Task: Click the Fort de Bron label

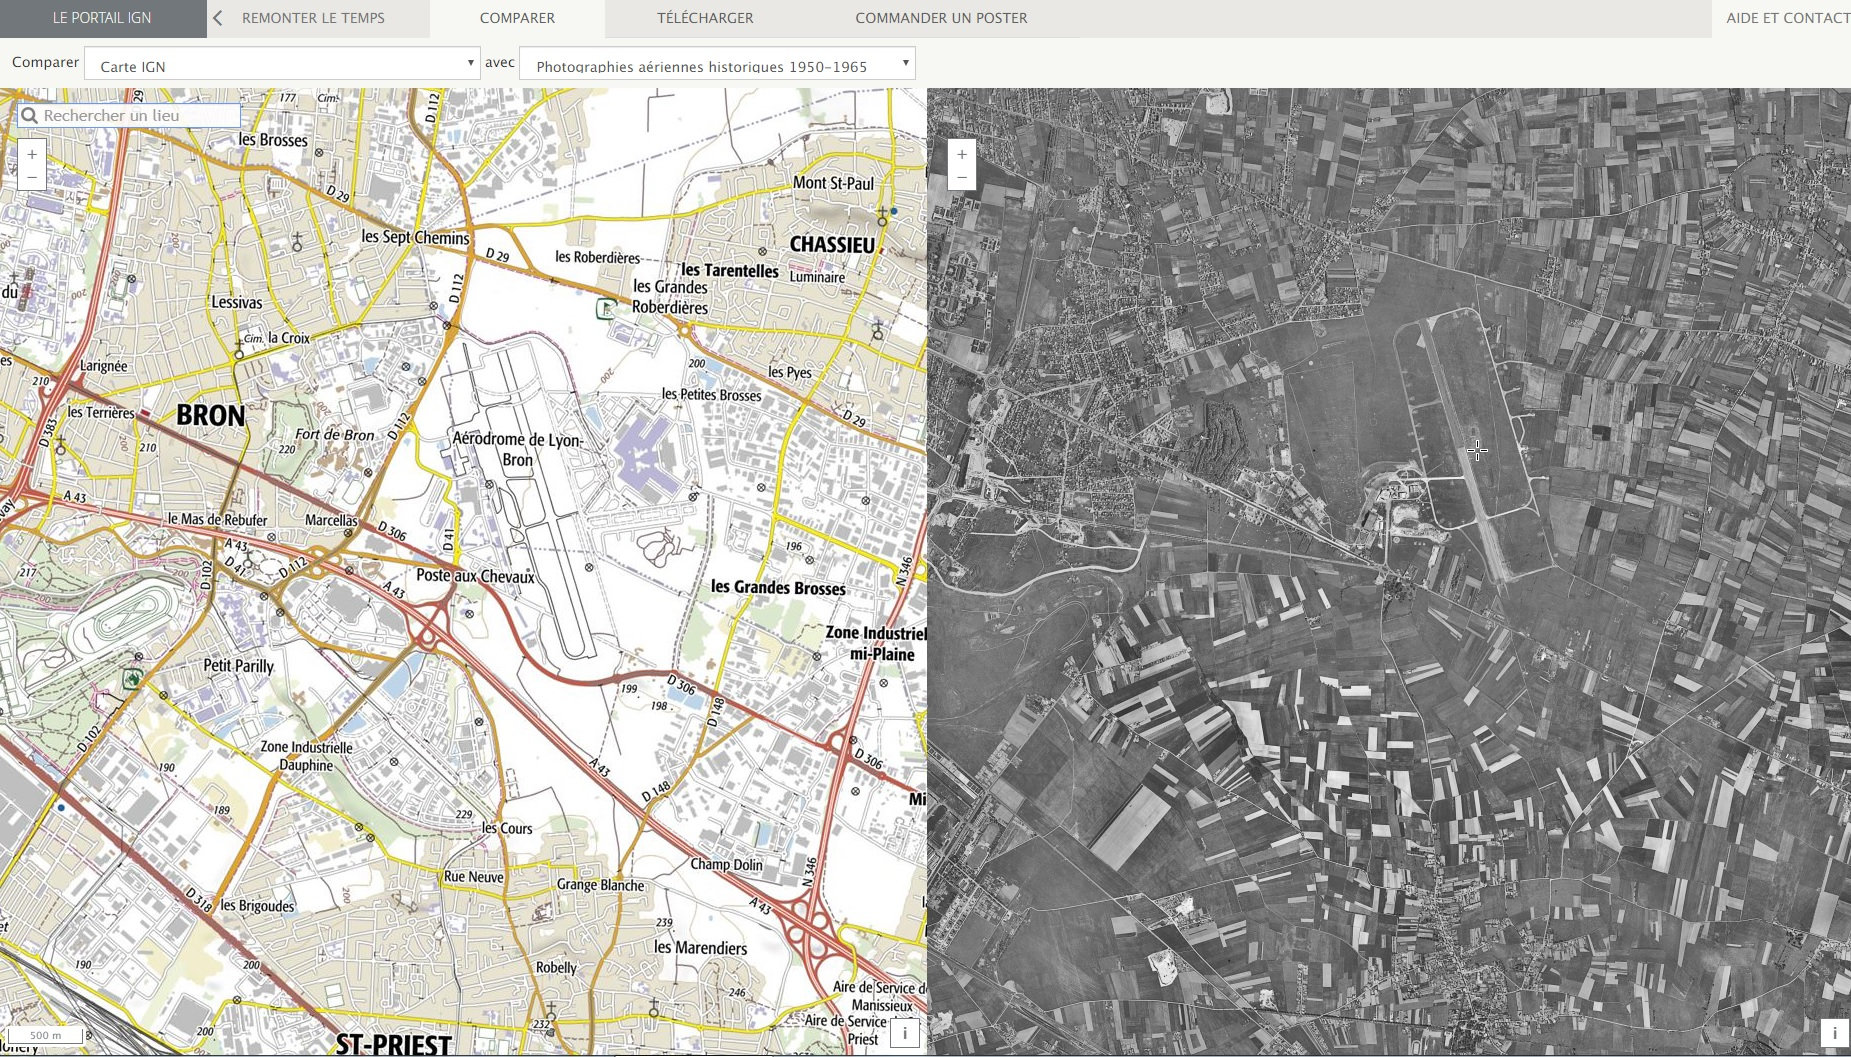Action: click(334, 435)
